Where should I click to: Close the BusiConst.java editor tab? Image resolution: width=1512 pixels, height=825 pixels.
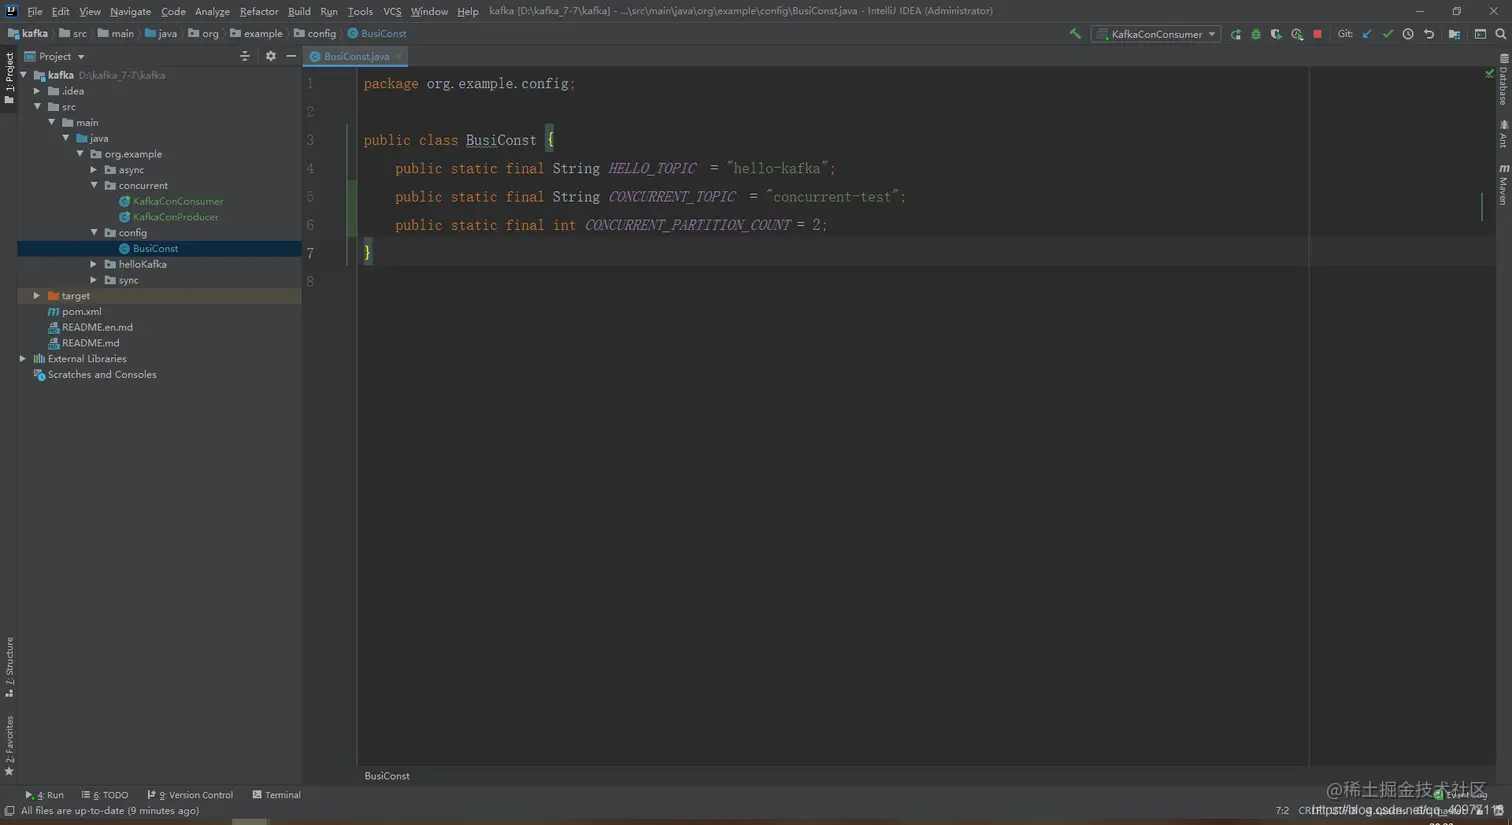coord(399,57)
